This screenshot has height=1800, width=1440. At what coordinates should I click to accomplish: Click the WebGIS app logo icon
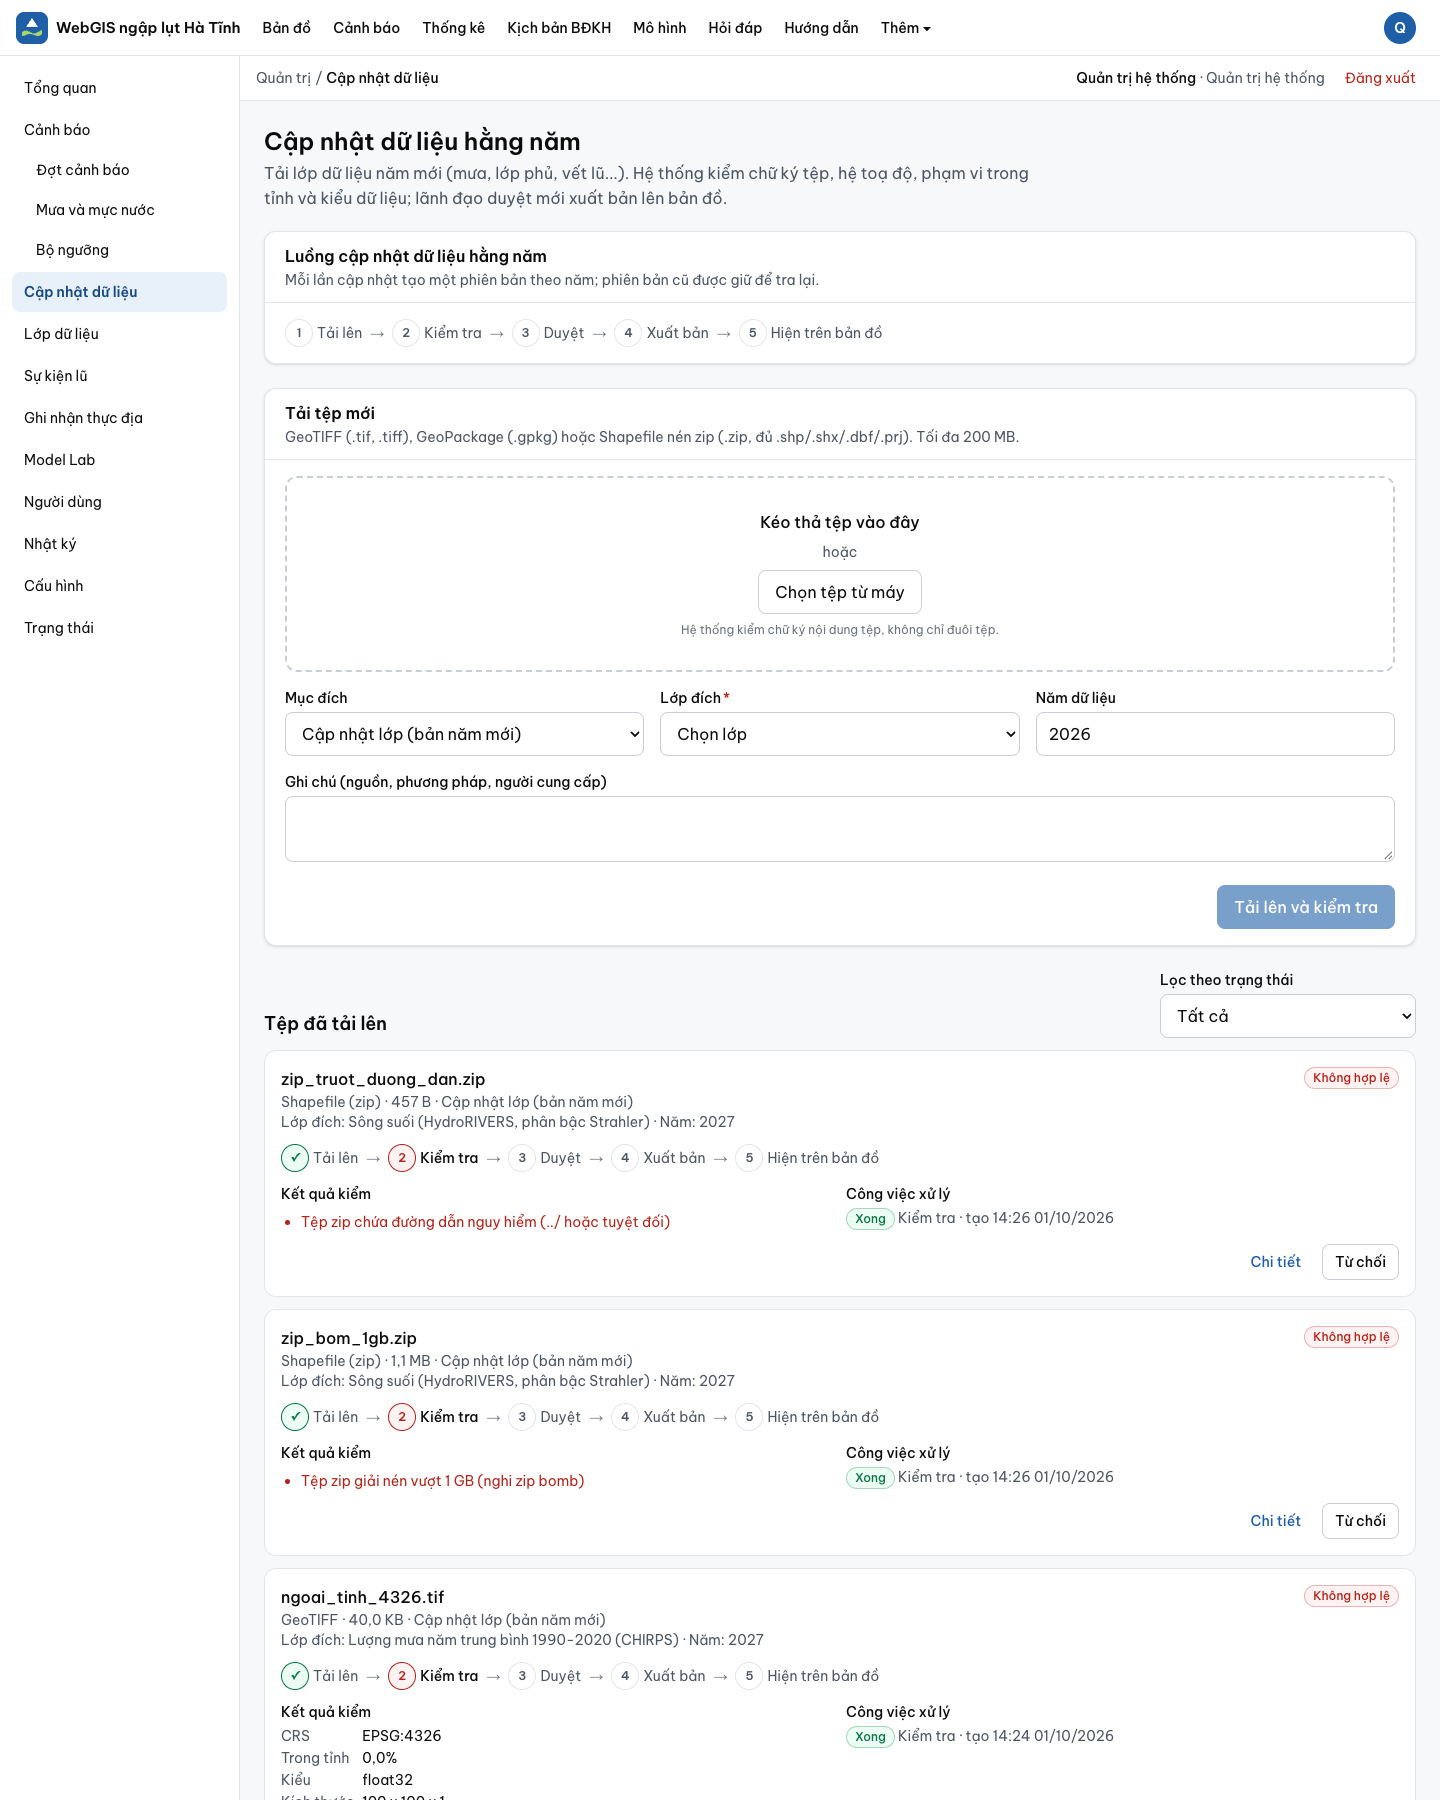pyautogui.click(x=32, y=28)
